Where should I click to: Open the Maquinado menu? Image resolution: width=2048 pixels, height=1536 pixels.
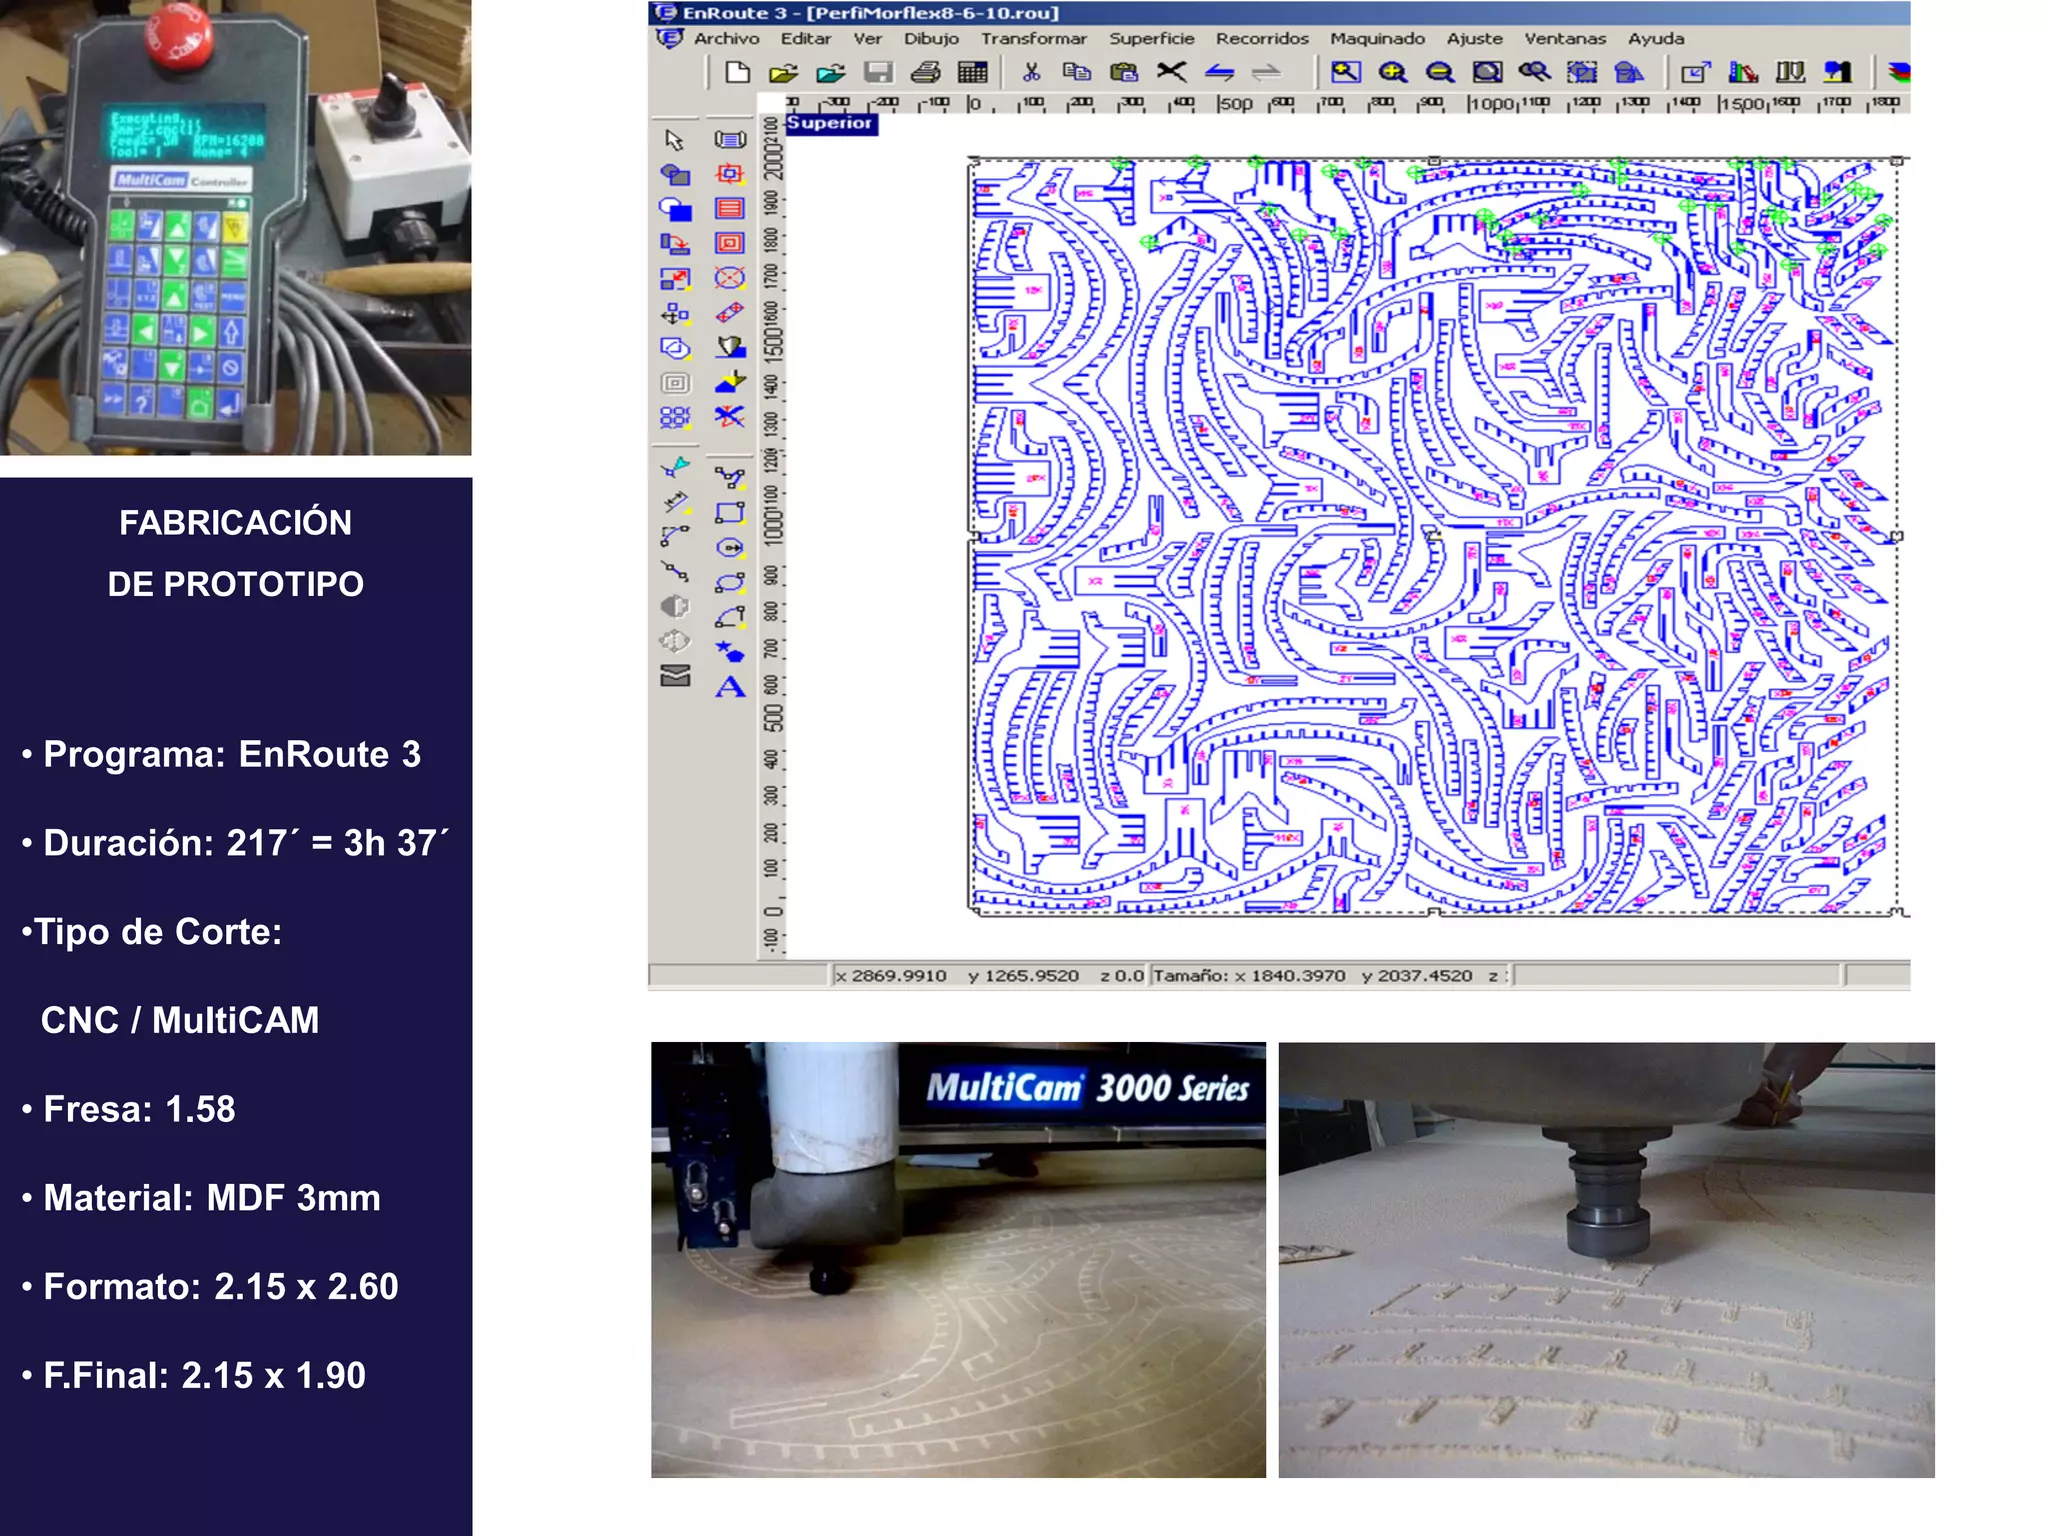click(1376, 39)
